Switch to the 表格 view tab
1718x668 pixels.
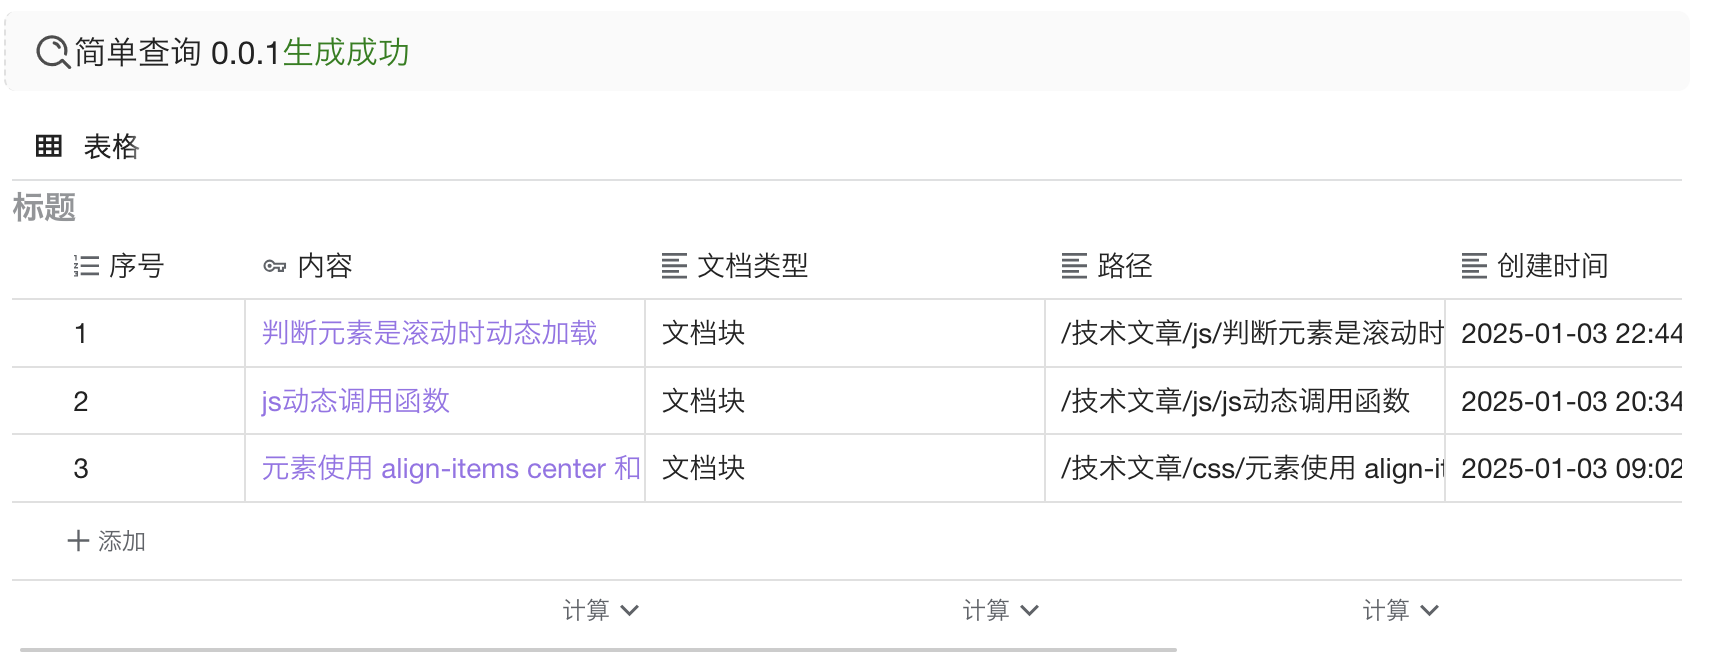click(x=110, y=147)
